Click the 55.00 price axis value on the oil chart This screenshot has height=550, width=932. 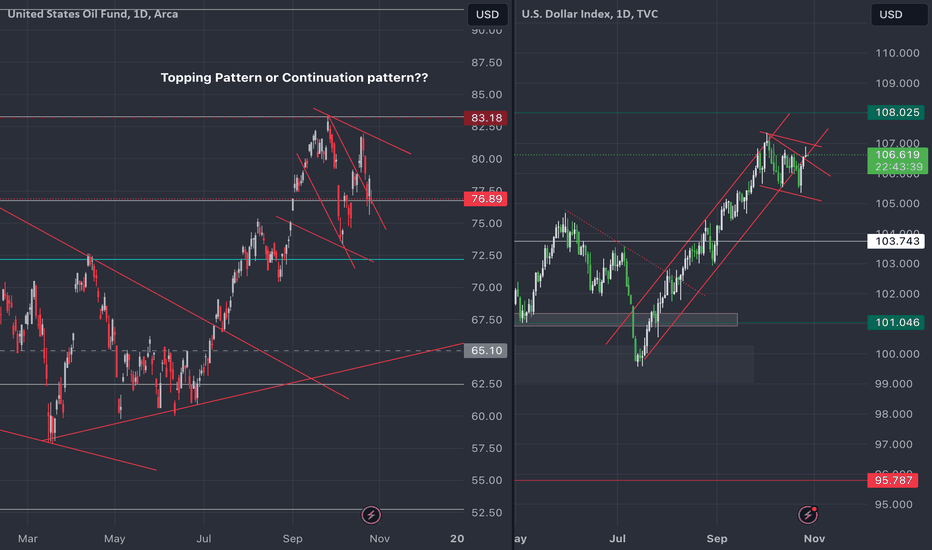tap(486, 480)
